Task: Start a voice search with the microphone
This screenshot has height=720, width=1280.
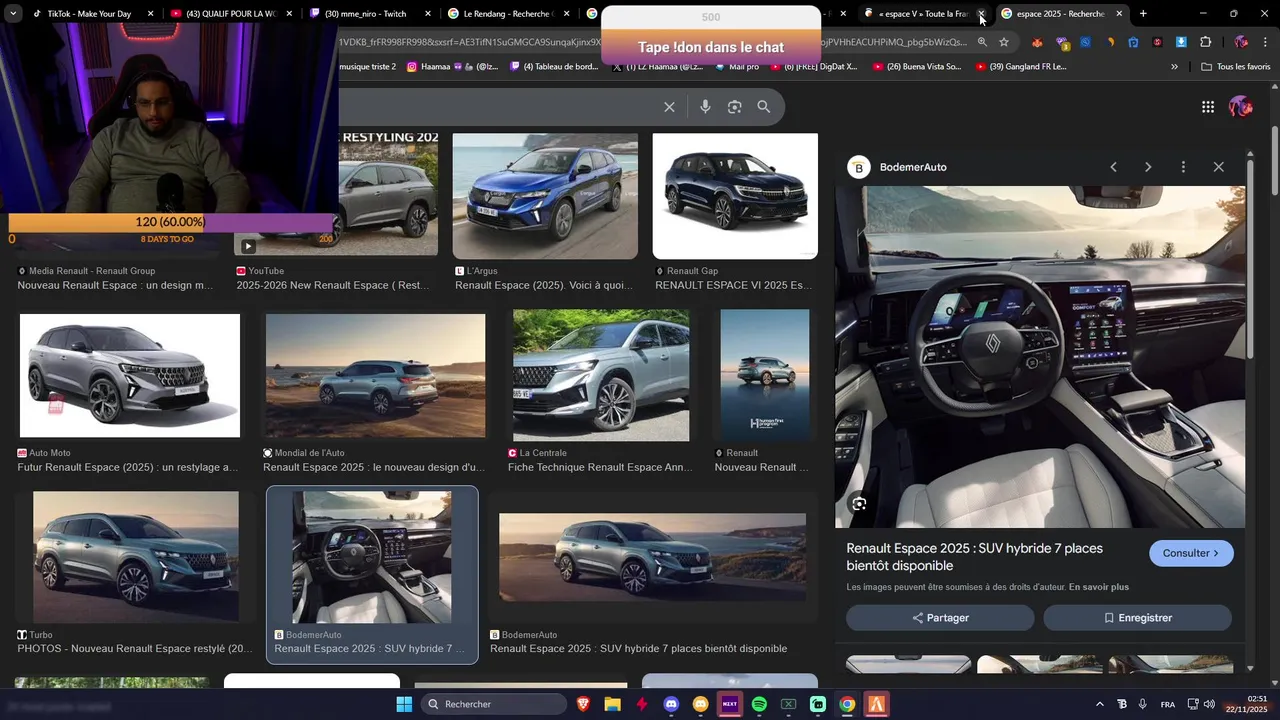Action: (x=705, y=107)
